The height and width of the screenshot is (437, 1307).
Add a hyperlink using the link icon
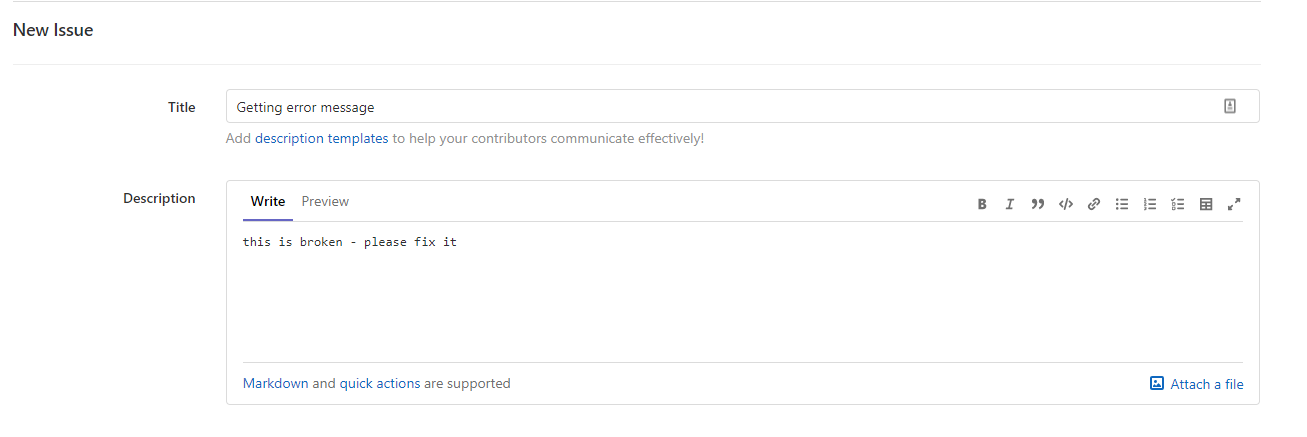pyautogui.click(x=1094, y=204)
